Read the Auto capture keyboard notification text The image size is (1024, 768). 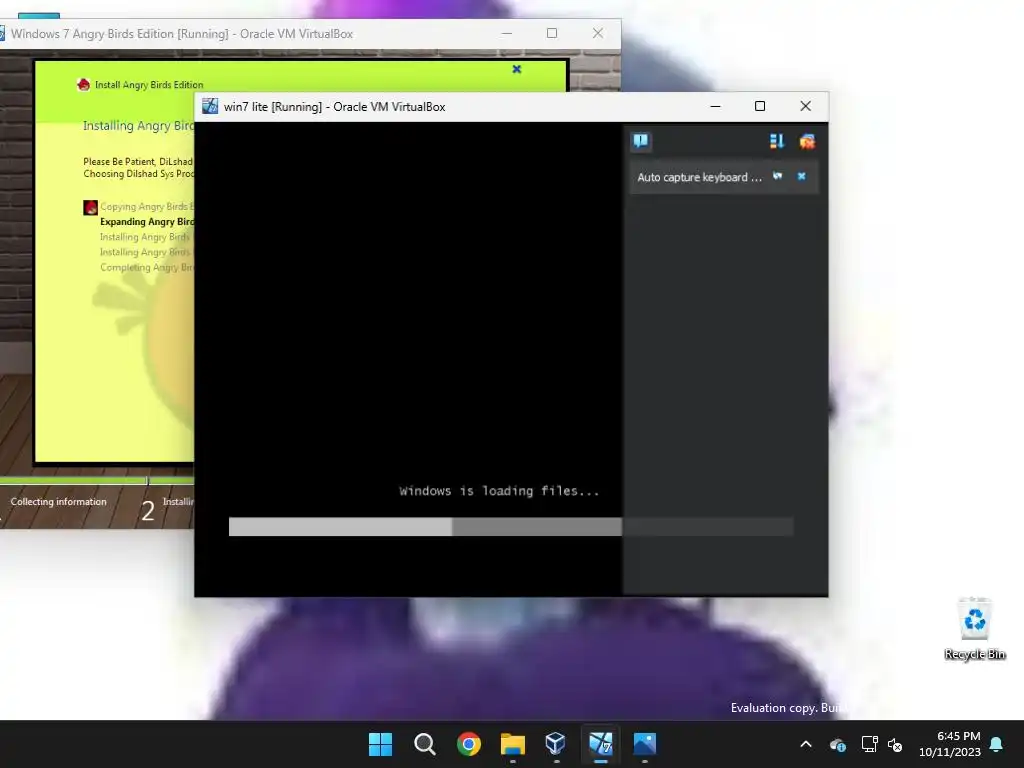[x=699, y=177]
